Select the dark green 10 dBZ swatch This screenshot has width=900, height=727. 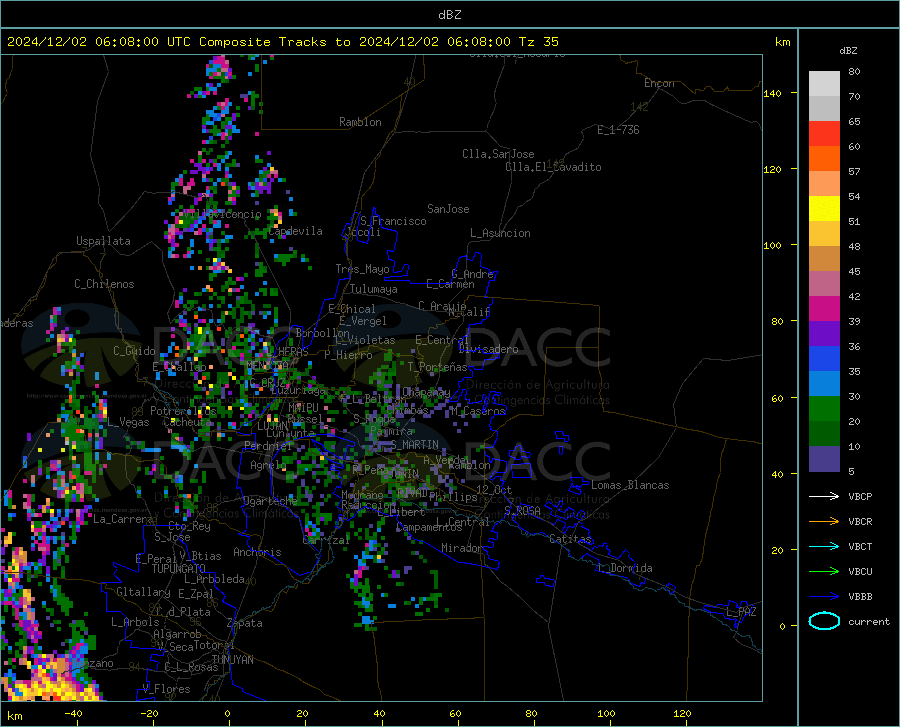pyautogui.click(x=824, y=434)
